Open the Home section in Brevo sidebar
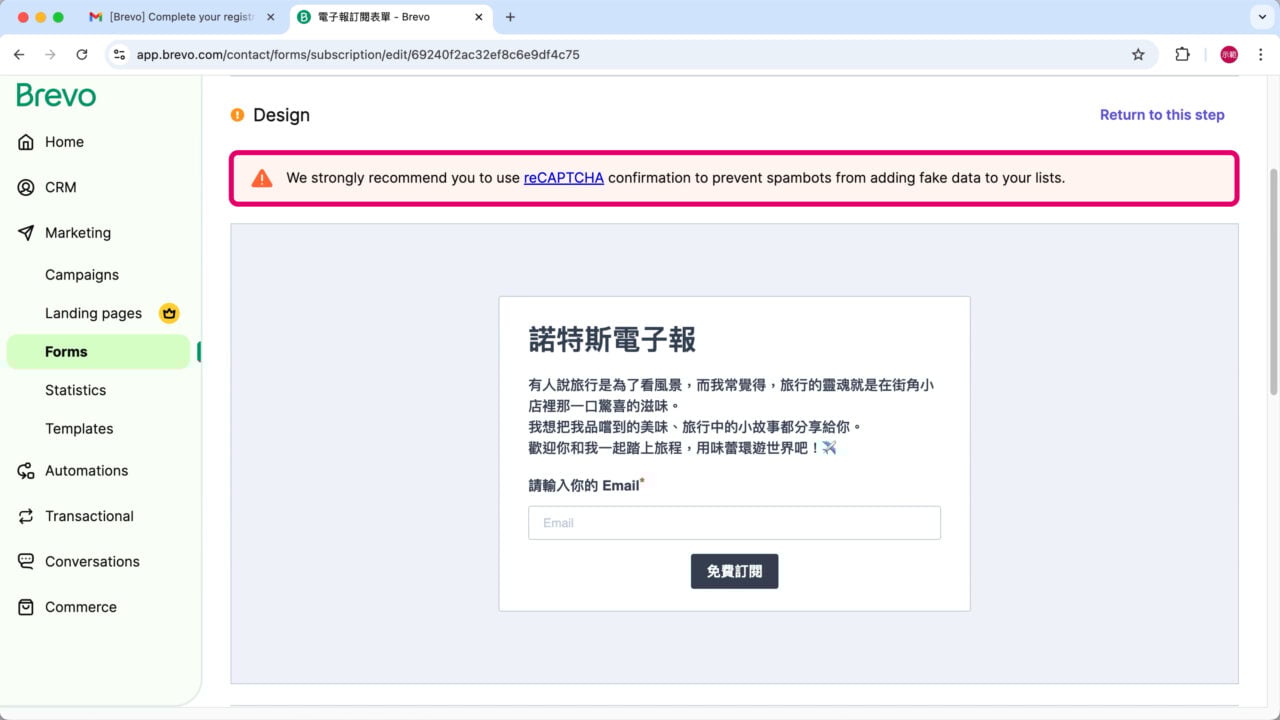 pos(64,141)
